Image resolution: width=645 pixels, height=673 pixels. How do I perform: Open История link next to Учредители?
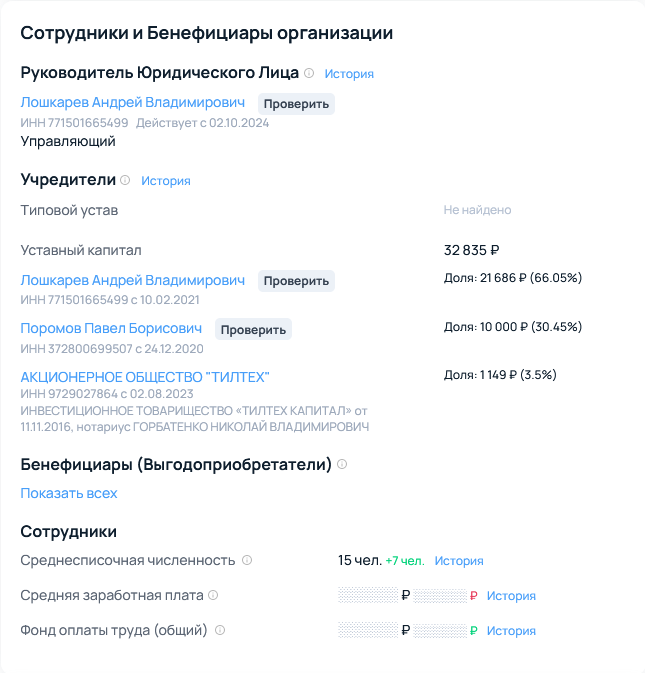[x=166, y=181]
